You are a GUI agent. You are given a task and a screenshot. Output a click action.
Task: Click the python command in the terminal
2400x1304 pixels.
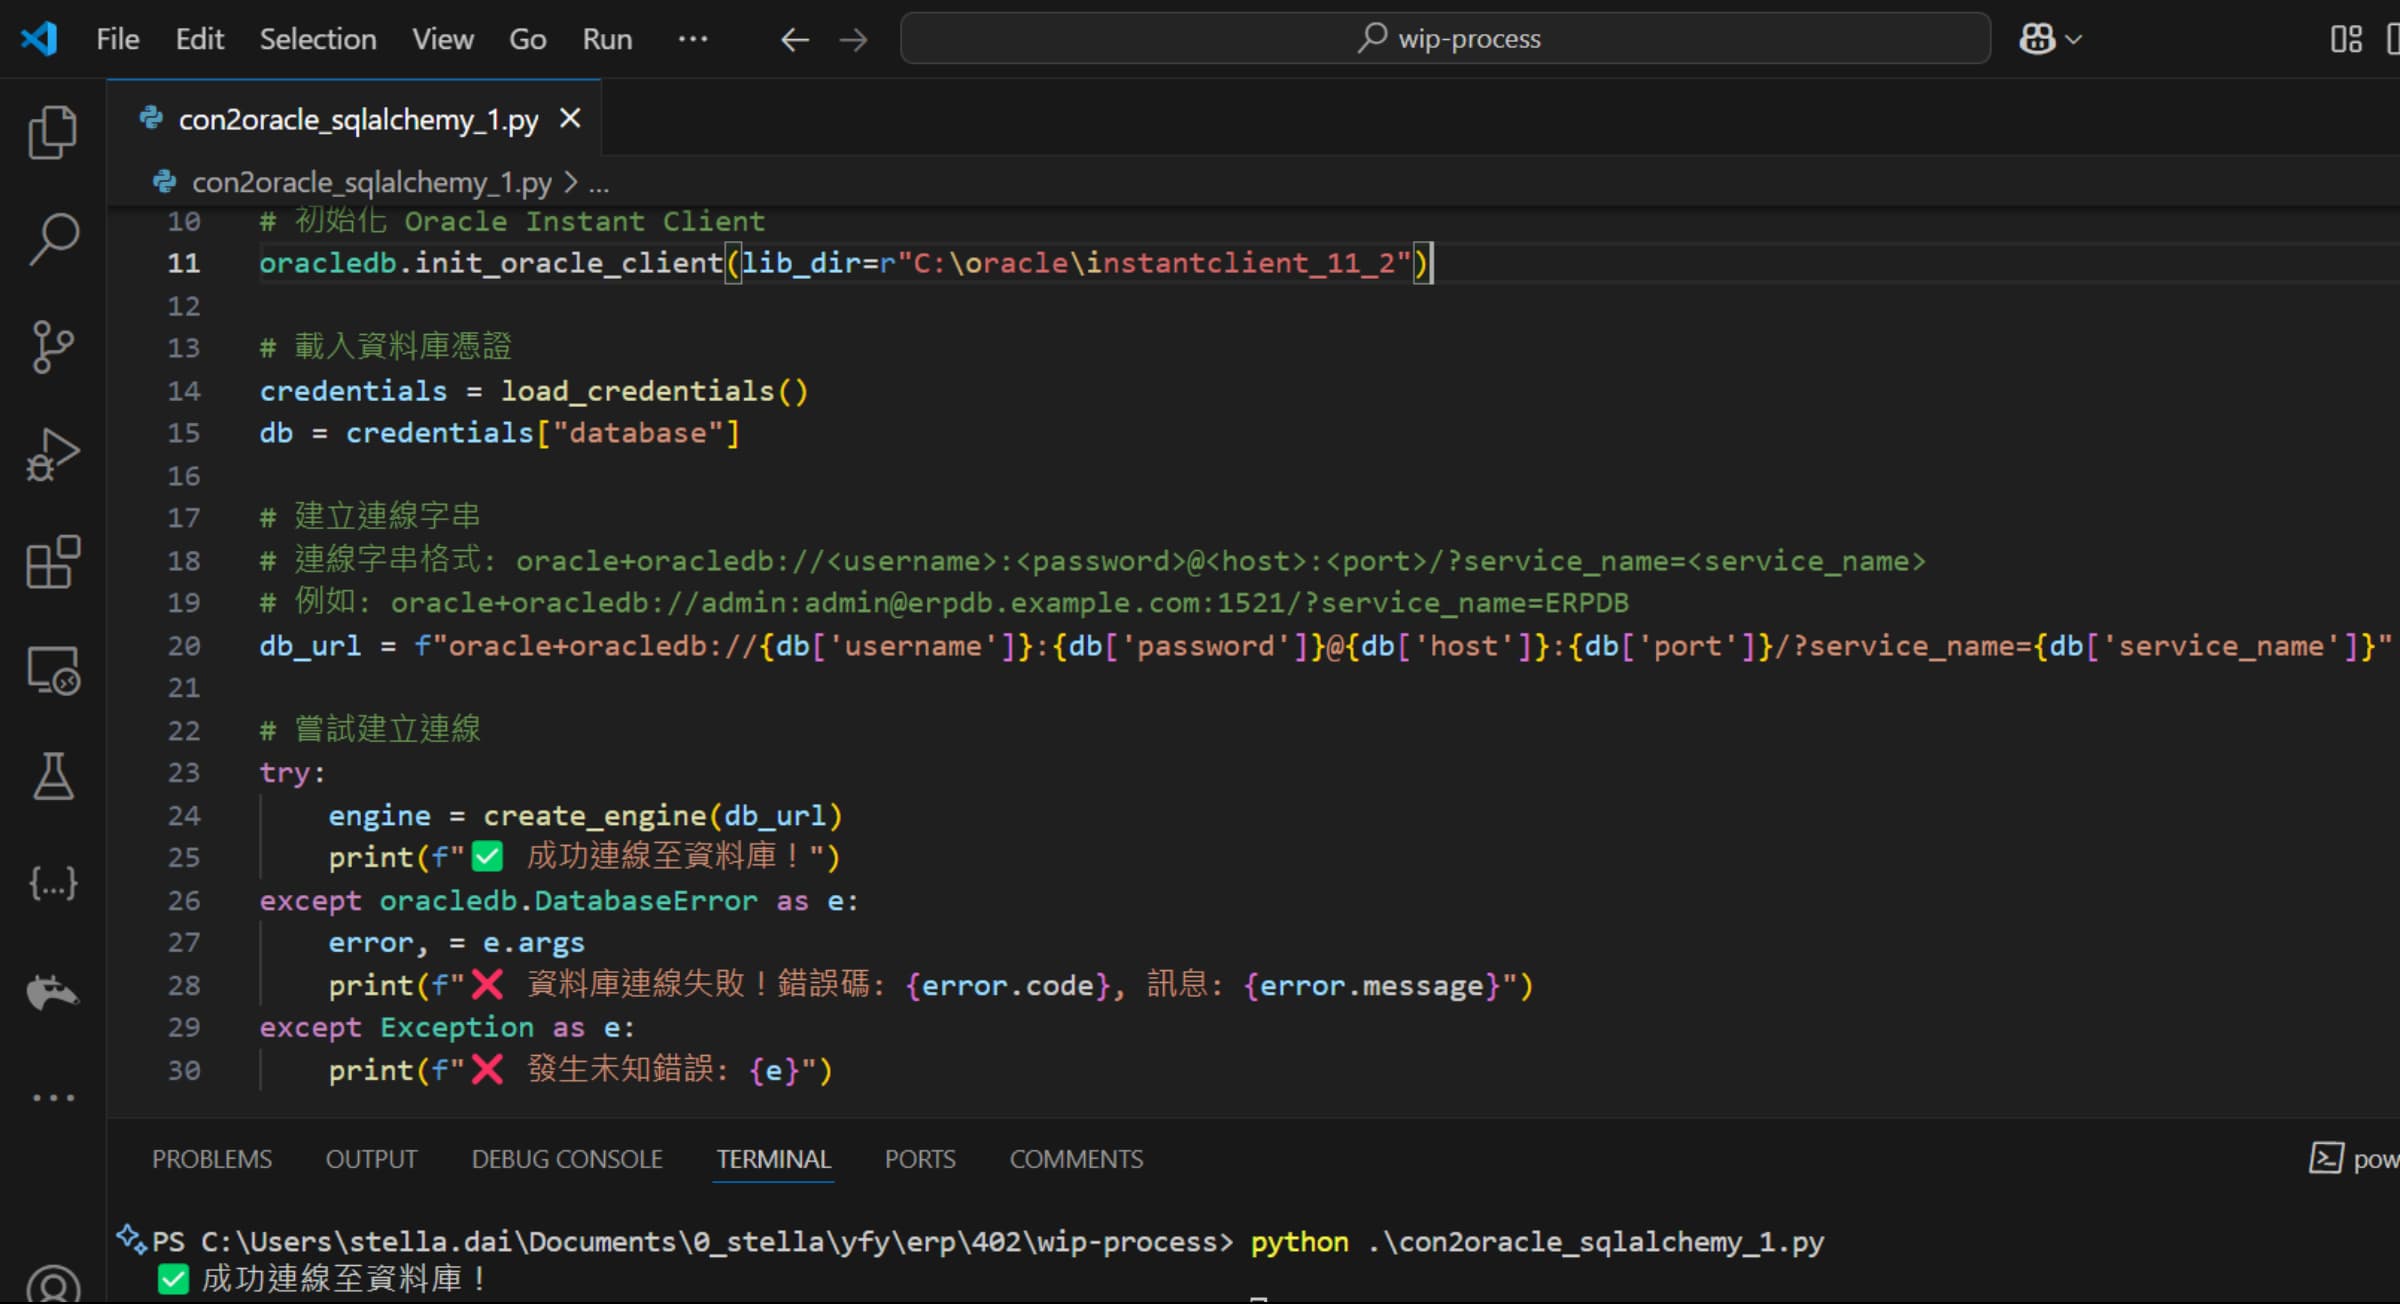pyautogui.click(x=1299, y=1242)
